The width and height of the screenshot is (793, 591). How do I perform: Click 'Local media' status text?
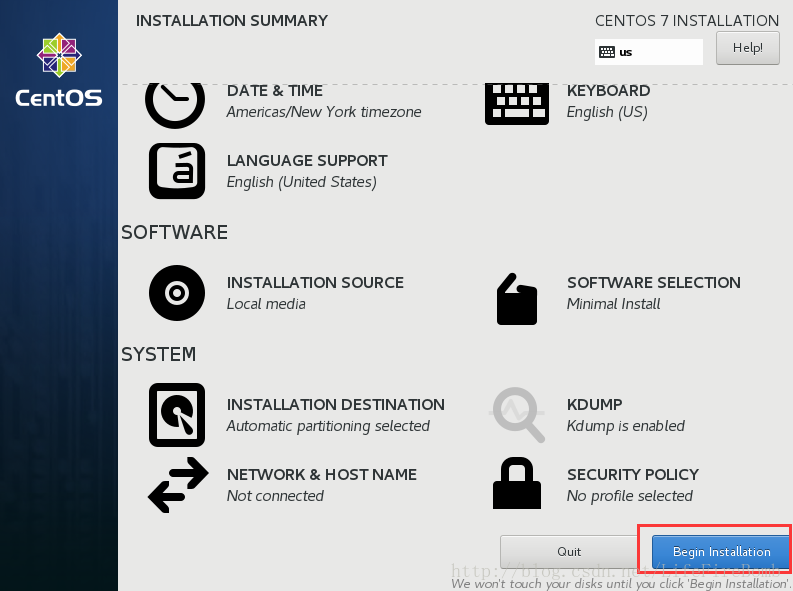point(266,304)
